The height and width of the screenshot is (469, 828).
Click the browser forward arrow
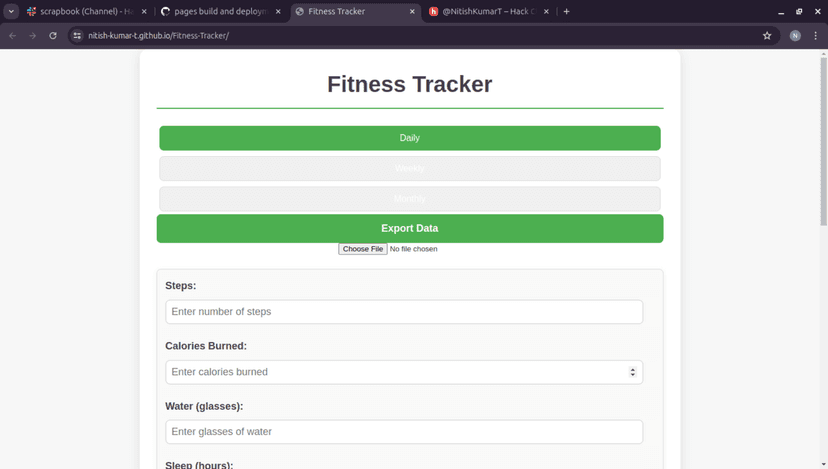click(33, 35)
